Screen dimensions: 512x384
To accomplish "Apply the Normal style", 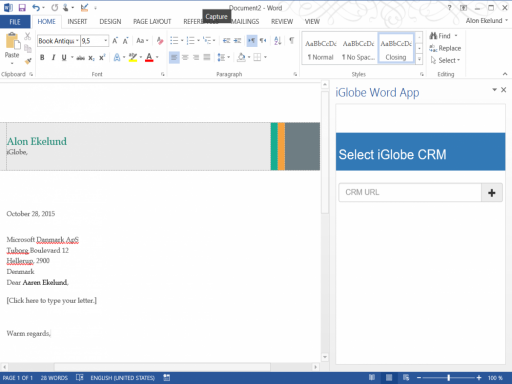I will [x=321, y=49].
